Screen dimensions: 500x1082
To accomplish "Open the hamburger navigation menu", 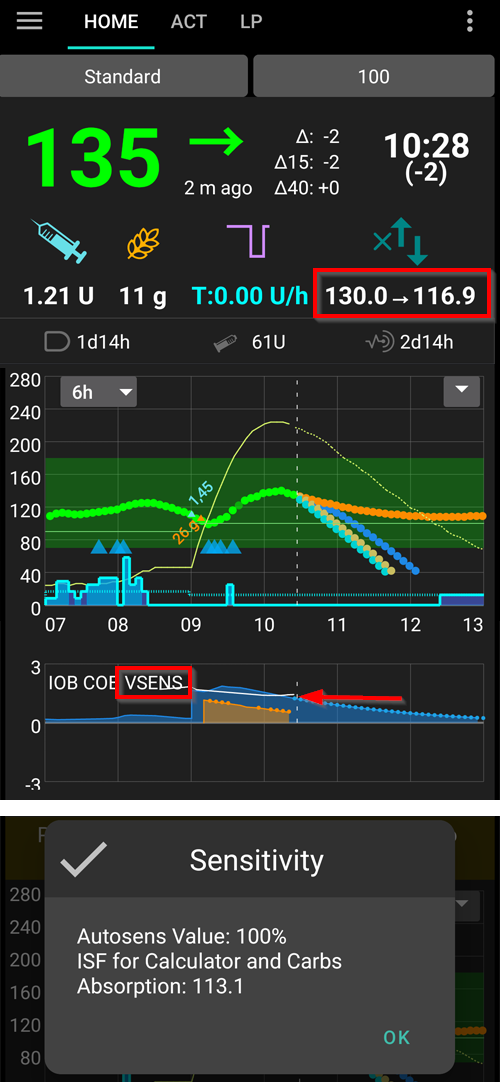I will (x=30, y=20).
